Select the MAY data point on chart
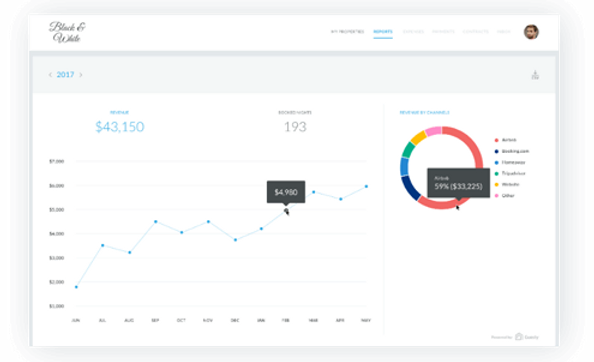This screenshot has height=362, width=594. click(x=366, y=186)
